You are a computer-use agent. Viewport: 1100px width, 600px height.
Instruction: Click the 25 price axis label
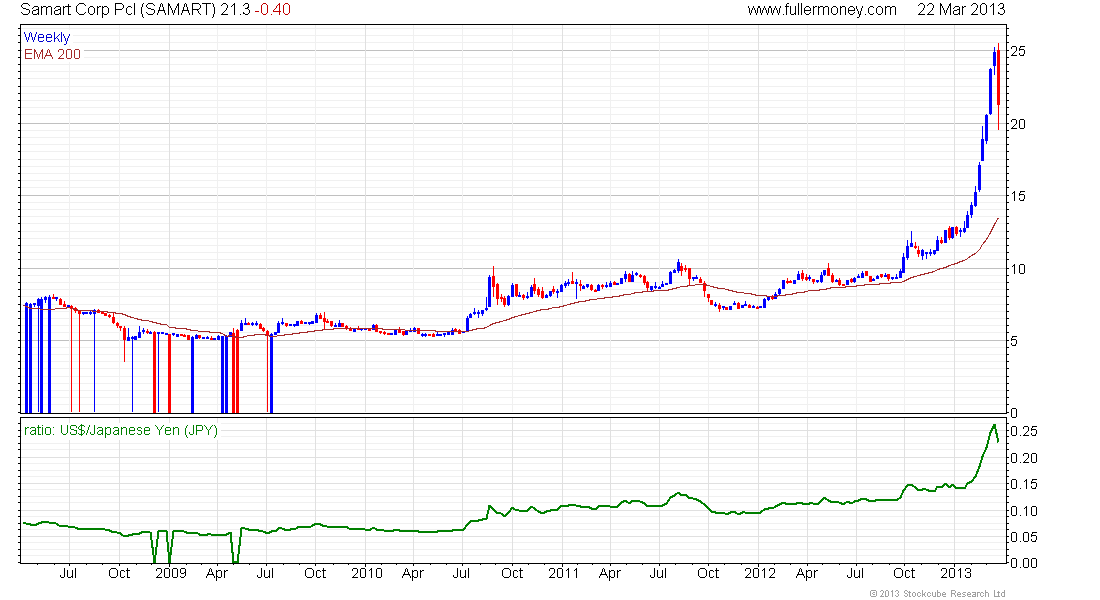(1016, 51)
